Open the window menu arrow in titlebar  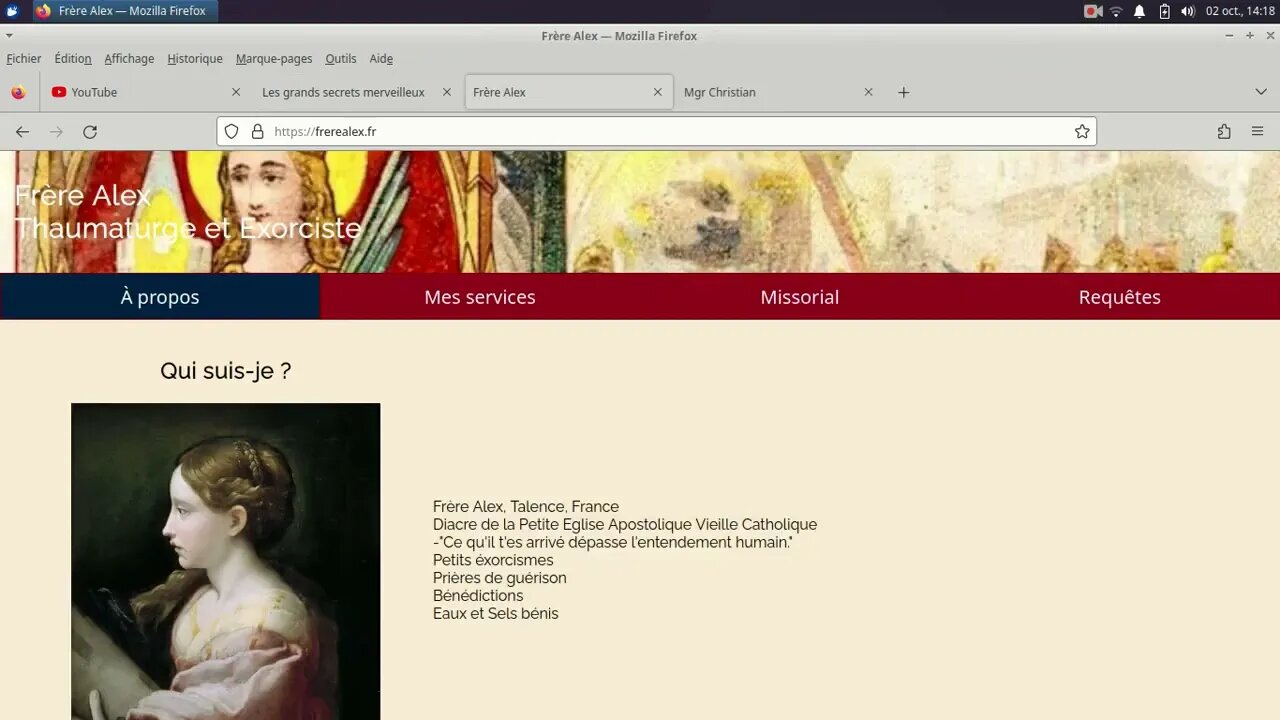9,36
